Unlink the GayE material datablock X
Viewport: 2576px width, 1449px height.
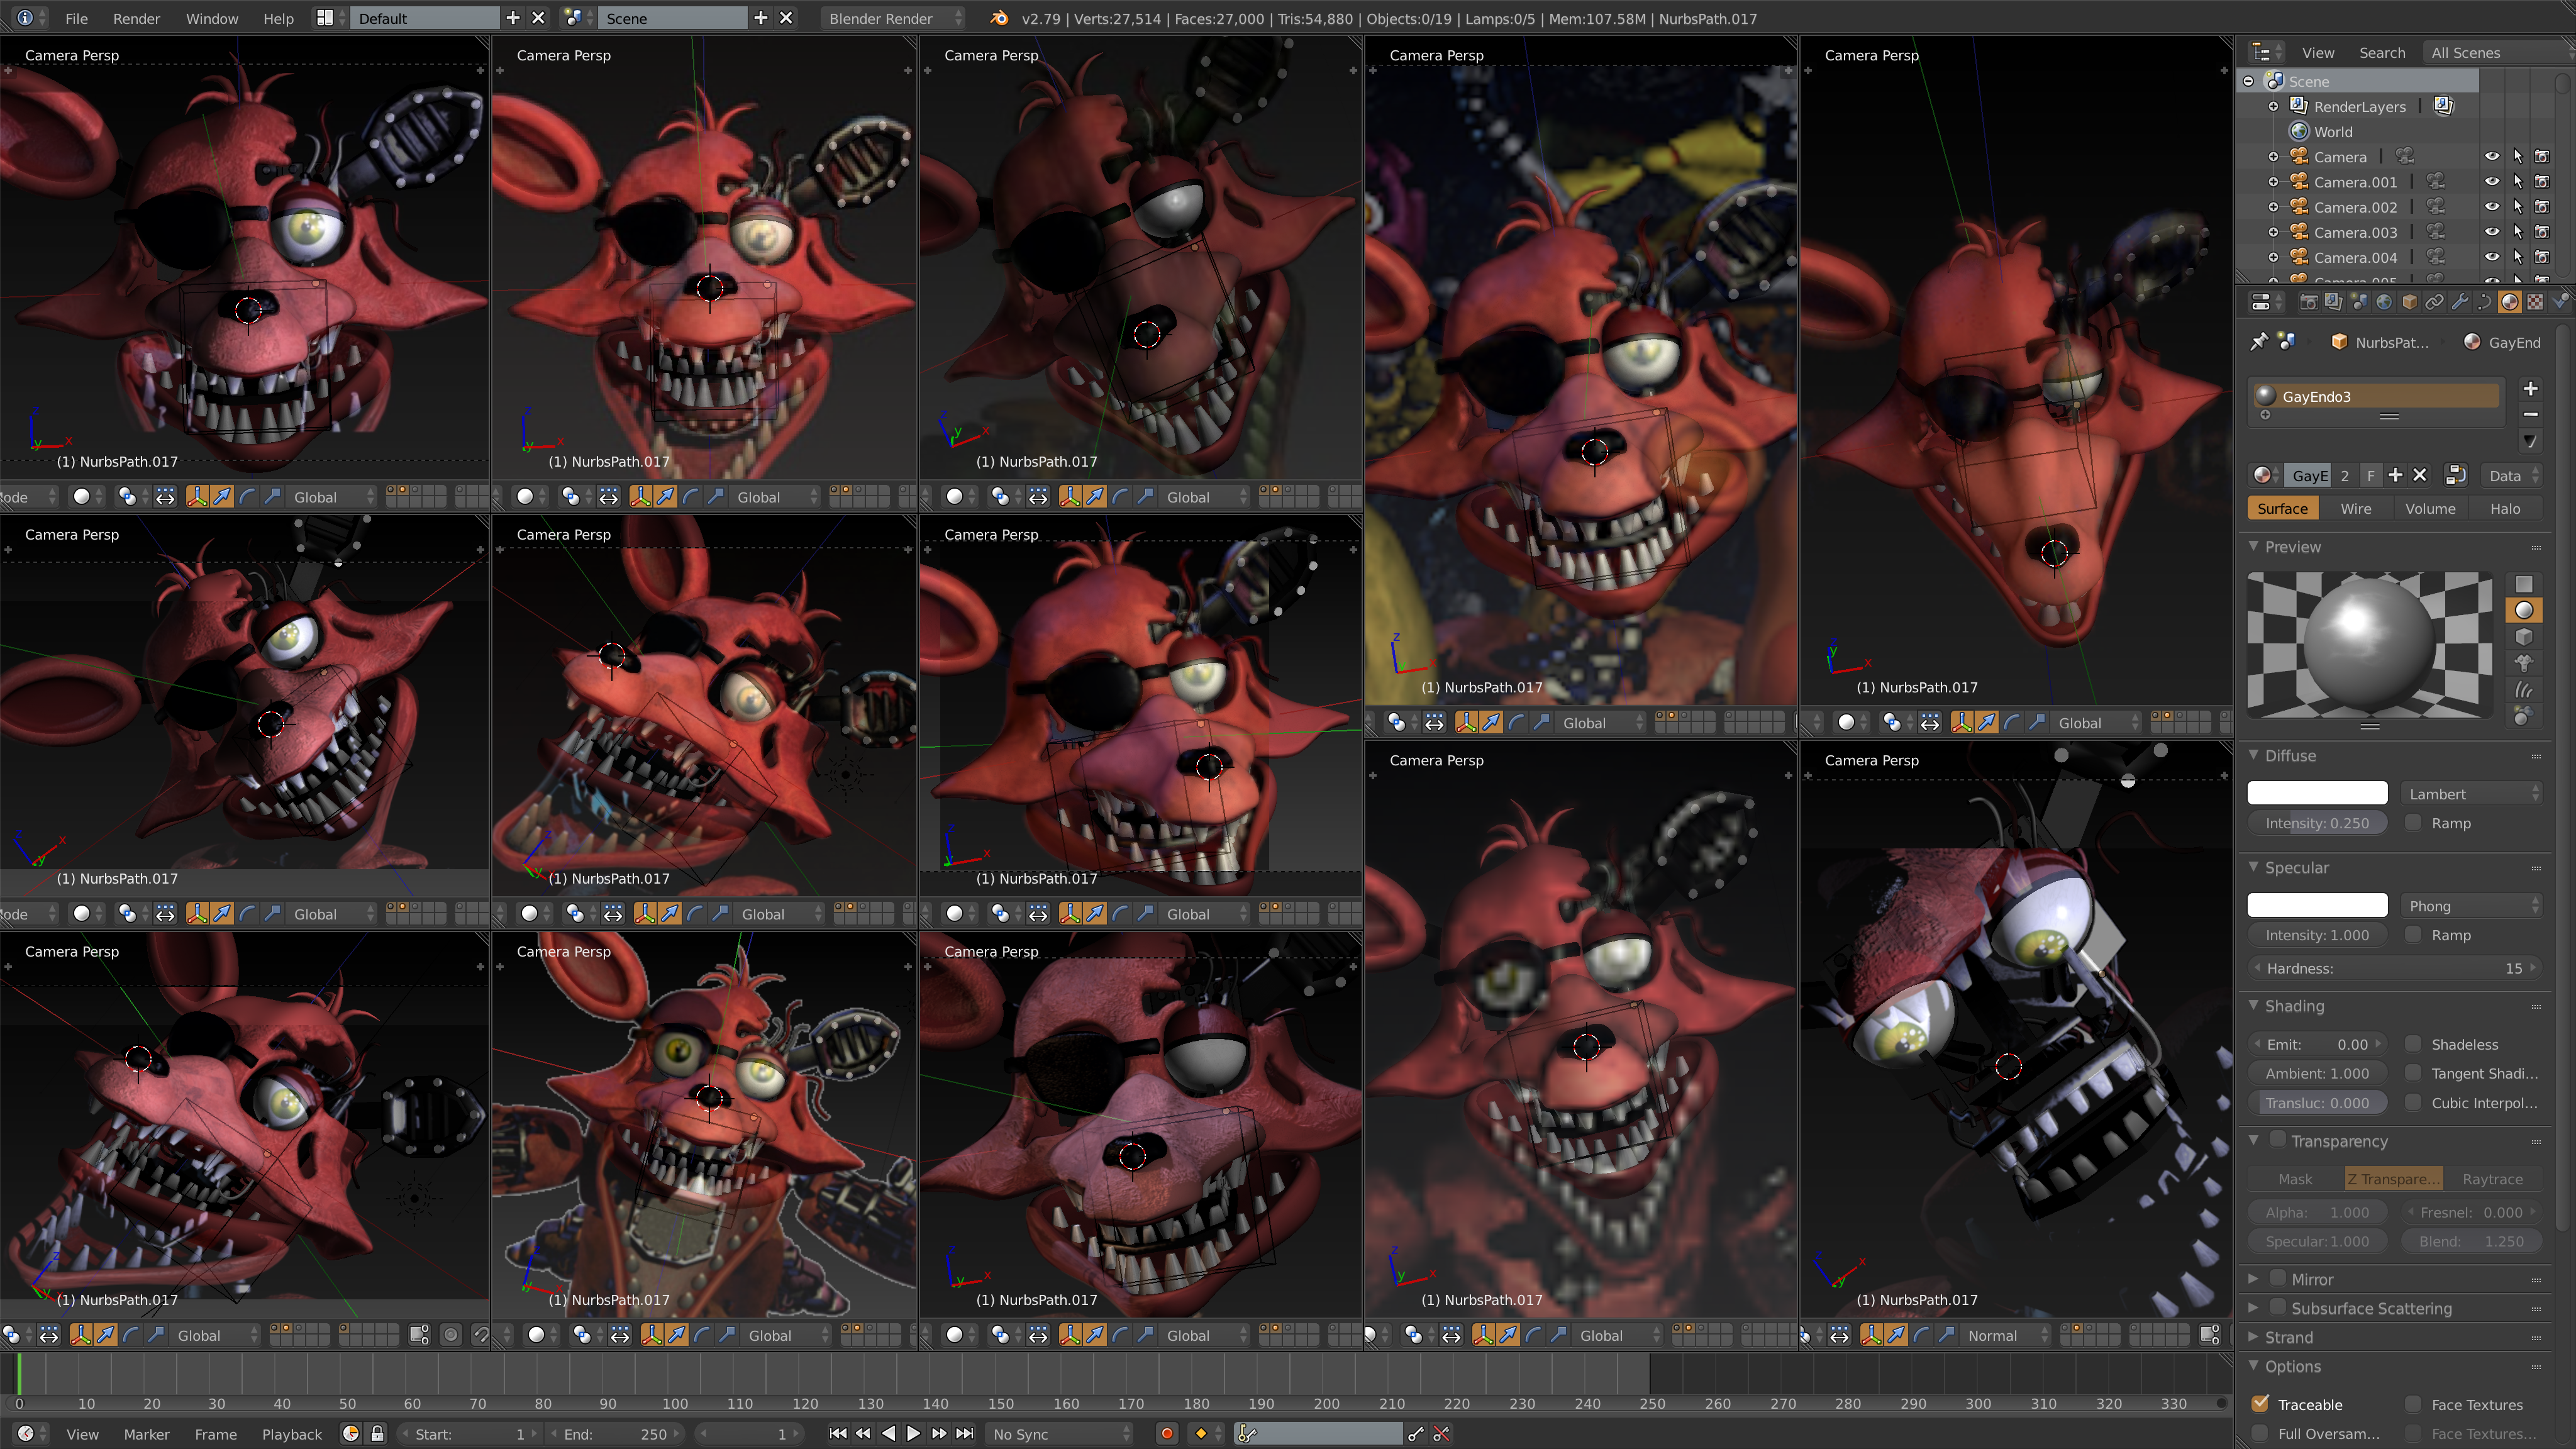[x=2420, y=476]
